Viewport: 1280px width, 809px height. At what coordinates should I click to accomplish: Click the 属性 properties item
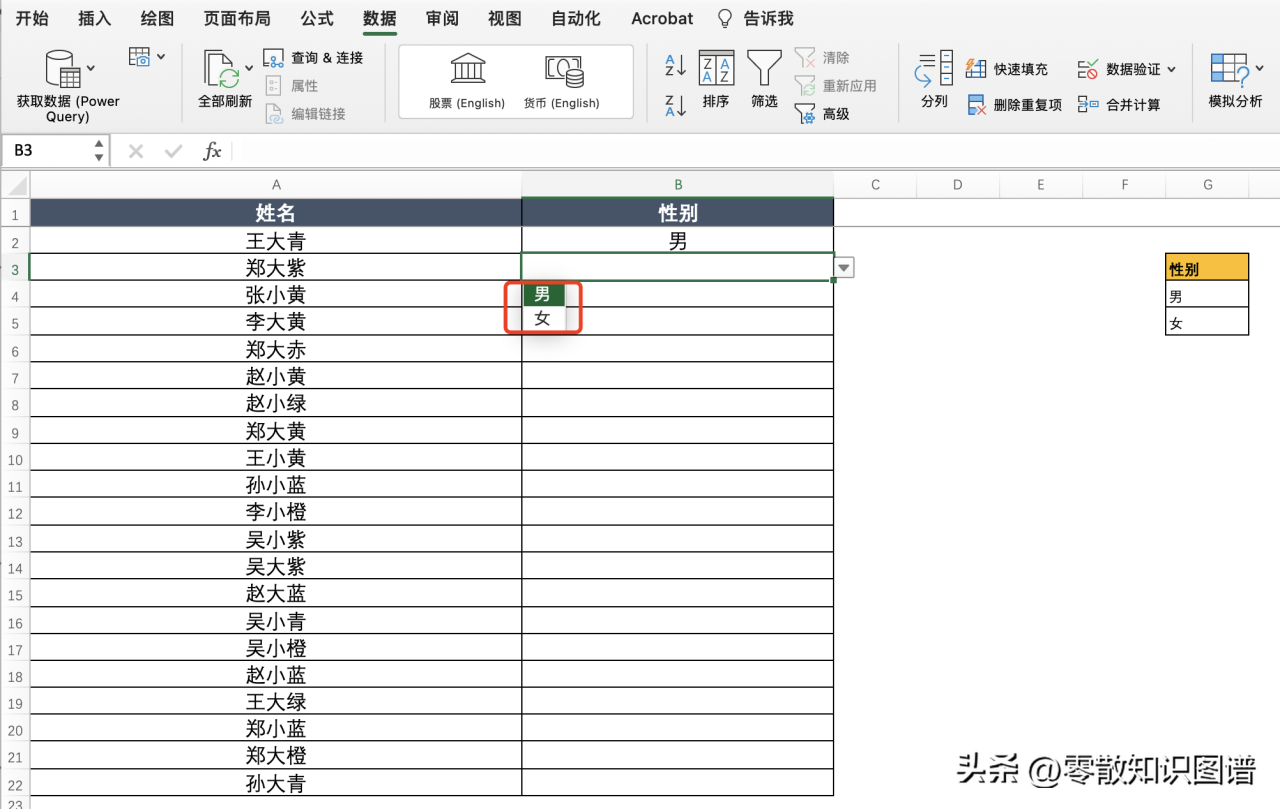tap(292, 86)
